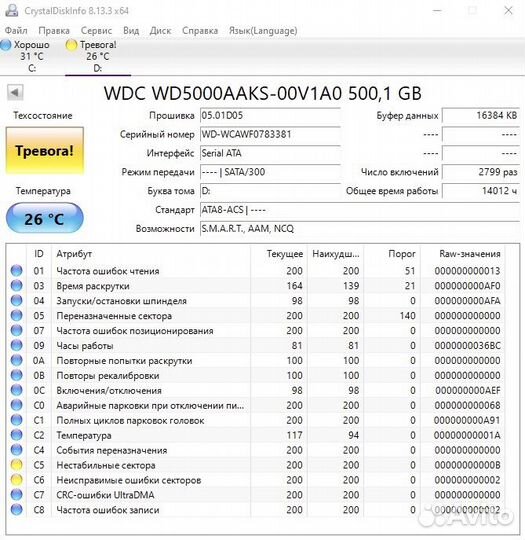Click status icon for Повторы рекалибровки
Screen dimensions: 525x540
tap(16, 375)
